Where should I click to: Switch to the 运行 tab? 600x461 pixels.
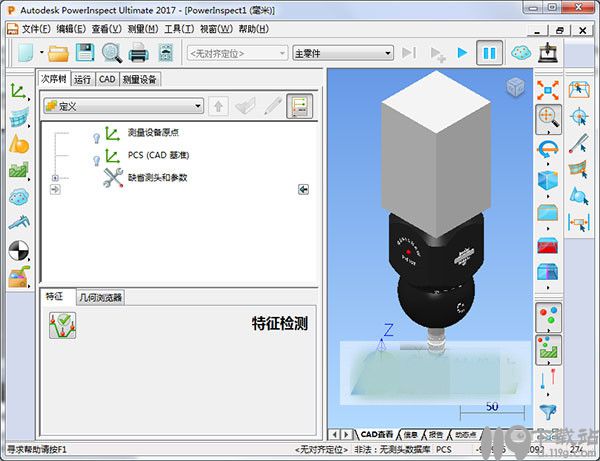83,80
